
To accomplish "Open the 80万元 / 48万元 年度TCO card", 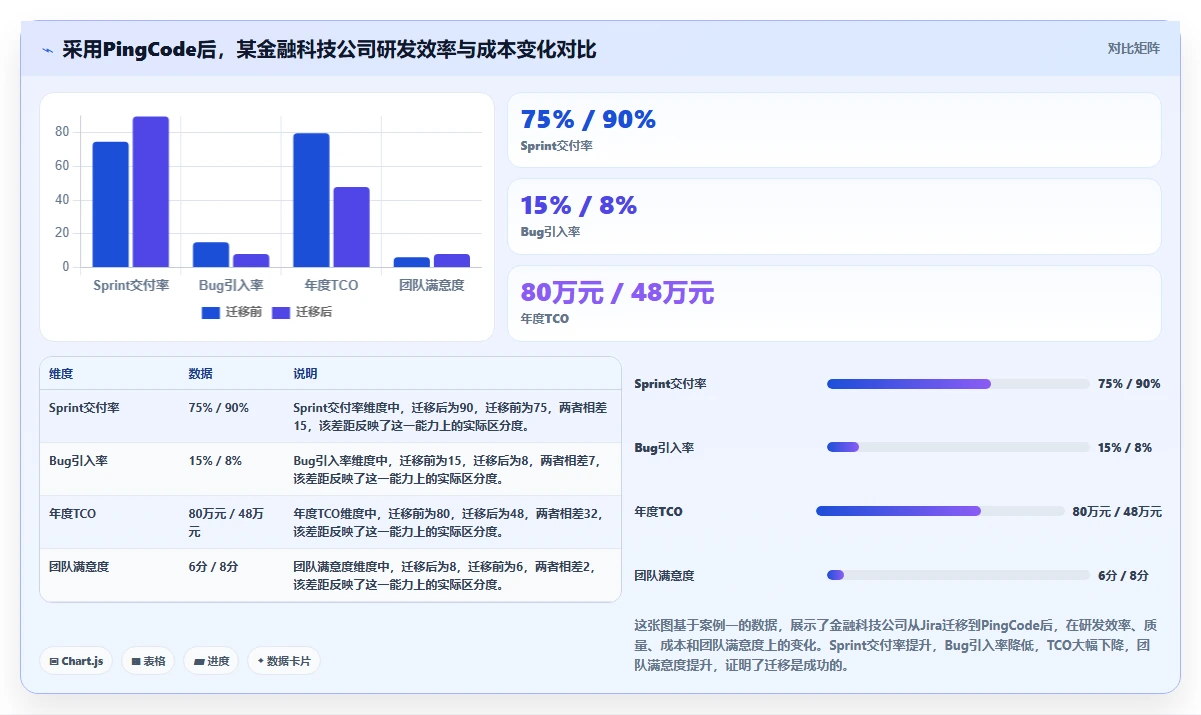I will (834, 303).
